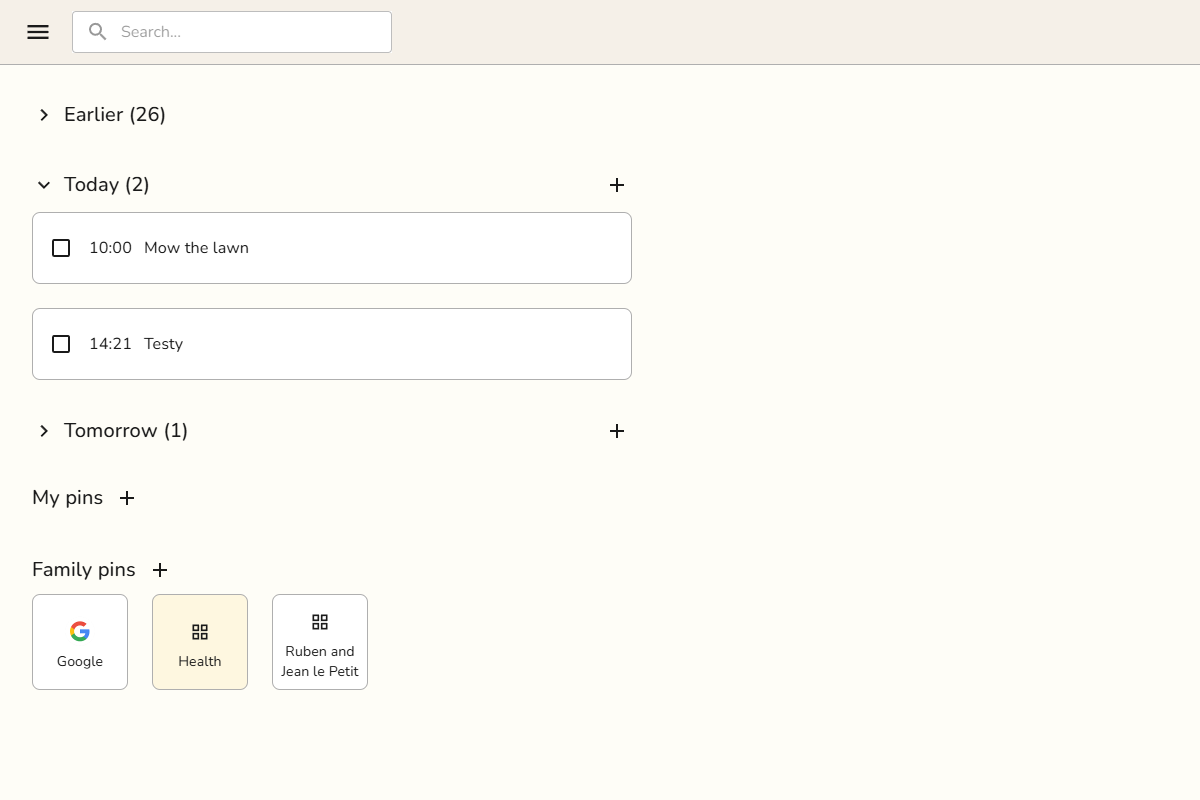Image resolution: width=1200 pixels, height=800 pixels.
Task: Mark the Testy task as done
Action: (61, 344)
